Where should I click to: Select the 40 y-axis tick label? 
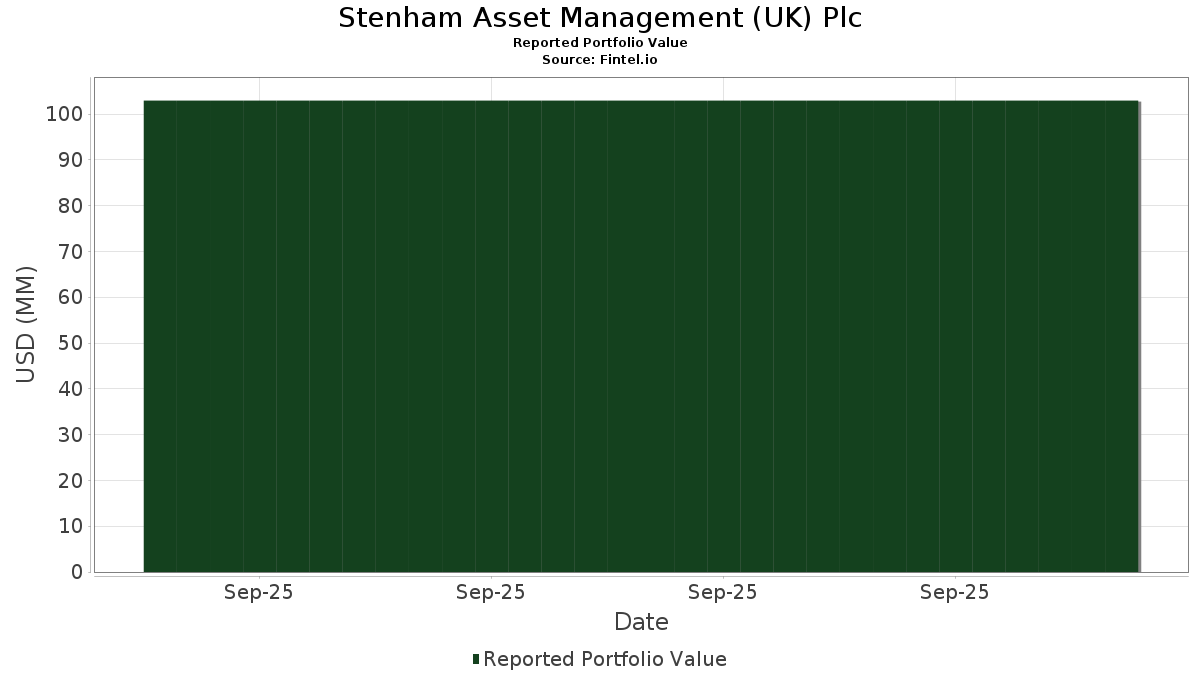[x=69, y=389]
